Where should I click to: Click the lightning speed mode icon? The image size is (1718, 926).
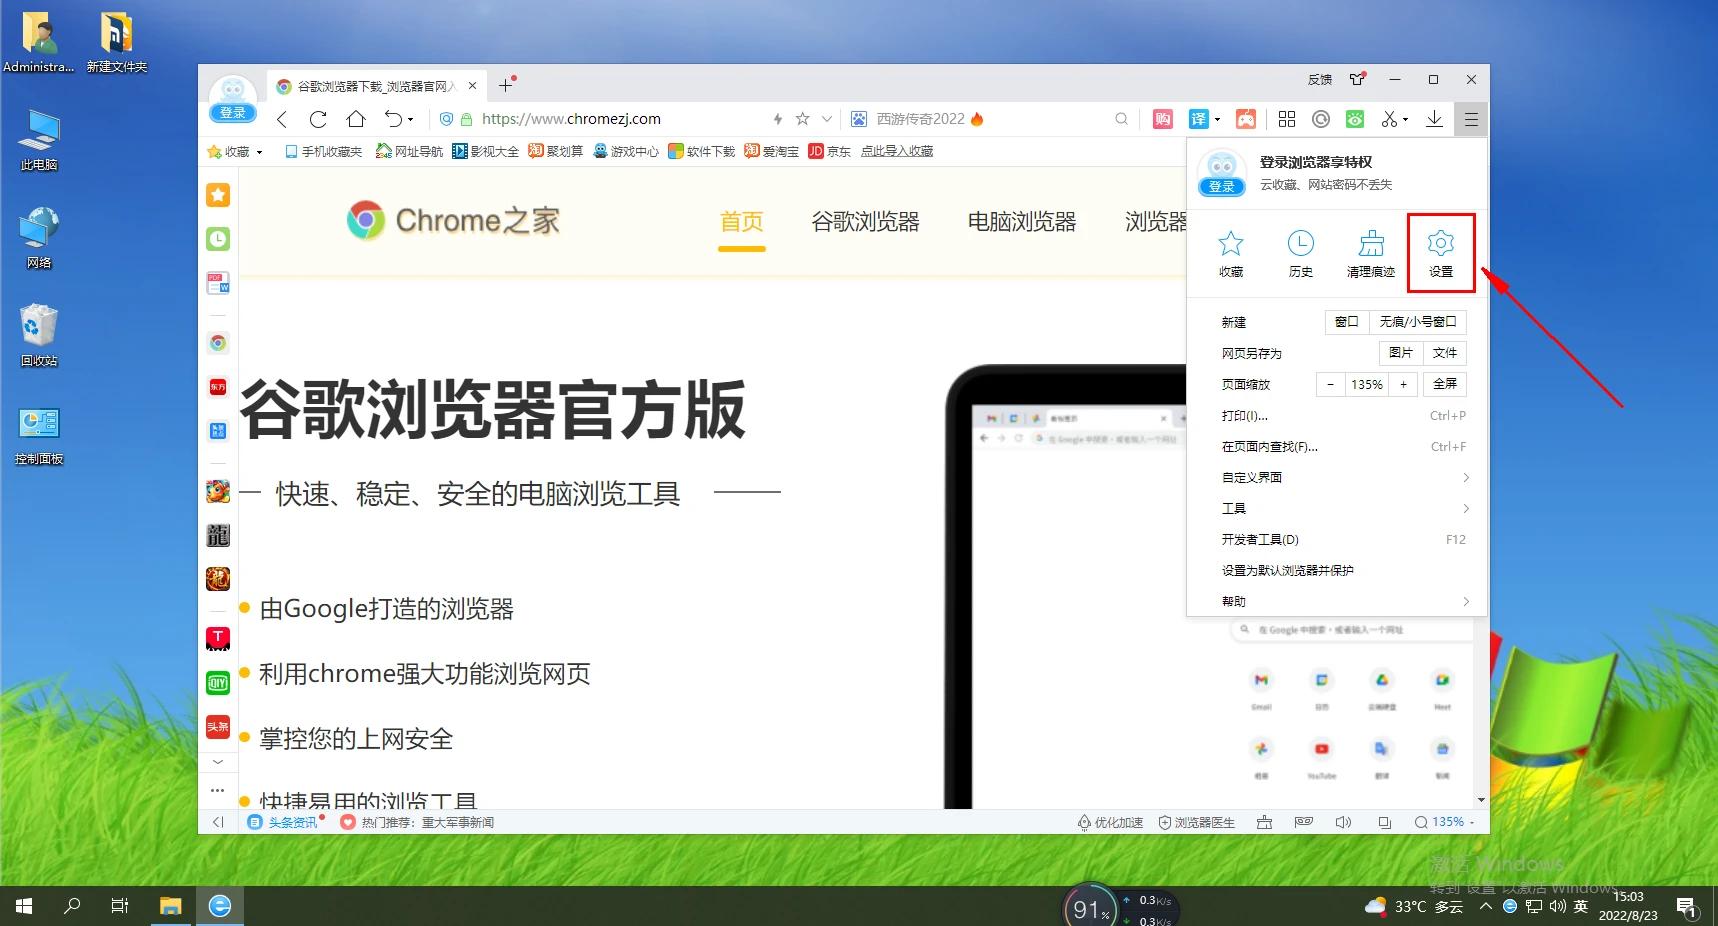tap(777, 119)
